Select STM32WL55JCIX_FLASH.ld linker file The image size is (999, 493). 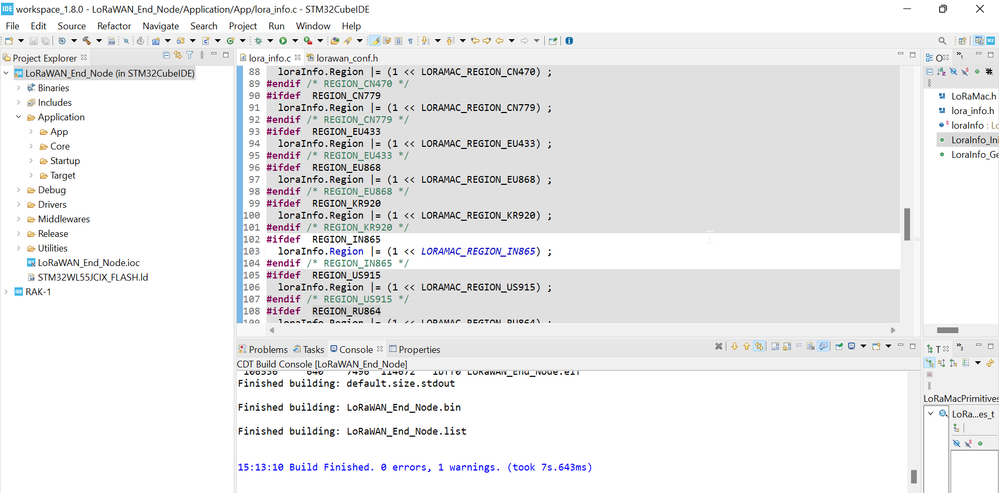tap(87, 277)
